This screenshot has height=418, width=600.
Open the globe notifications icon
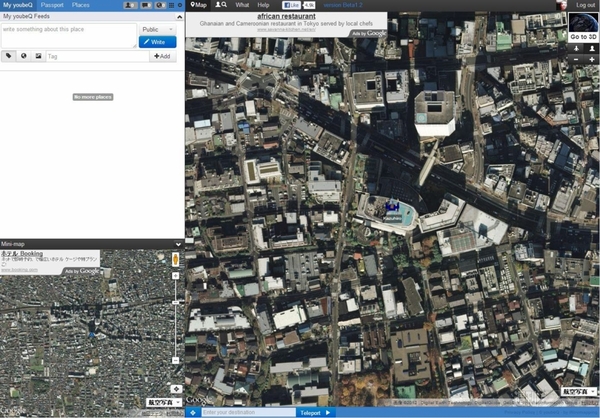(x=160, y=5)
